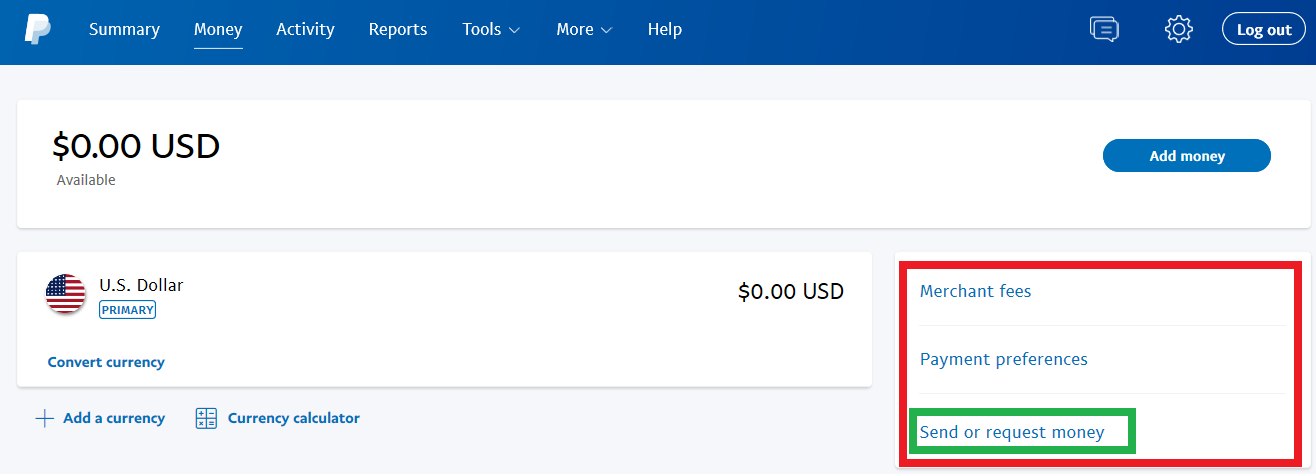The image size is (1316, 474).
Task: Select the Money tab
Action: [x=218, y=29]
